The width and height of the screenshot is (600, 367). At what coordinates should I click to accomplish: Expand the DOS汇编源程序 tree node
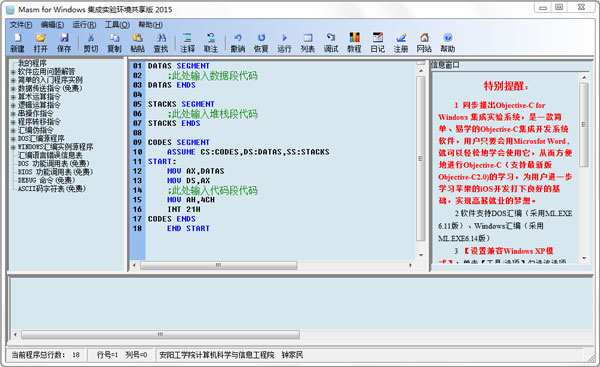click(13, 139)
